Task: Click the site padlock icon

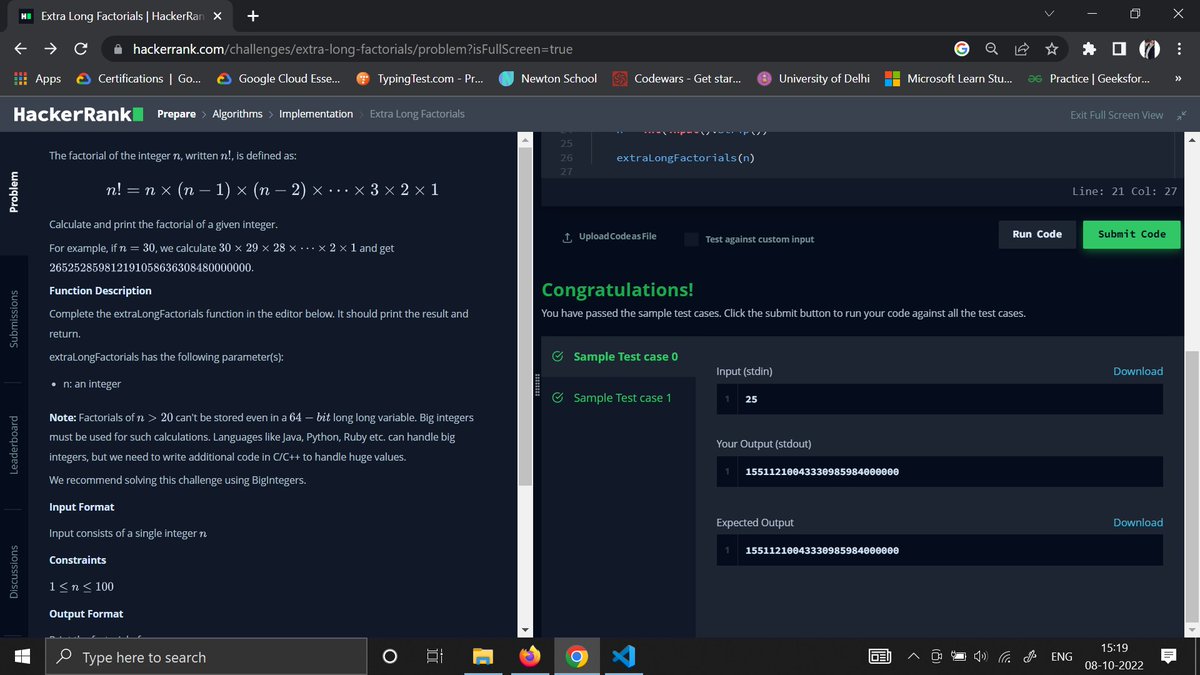Action: [118, 48]
